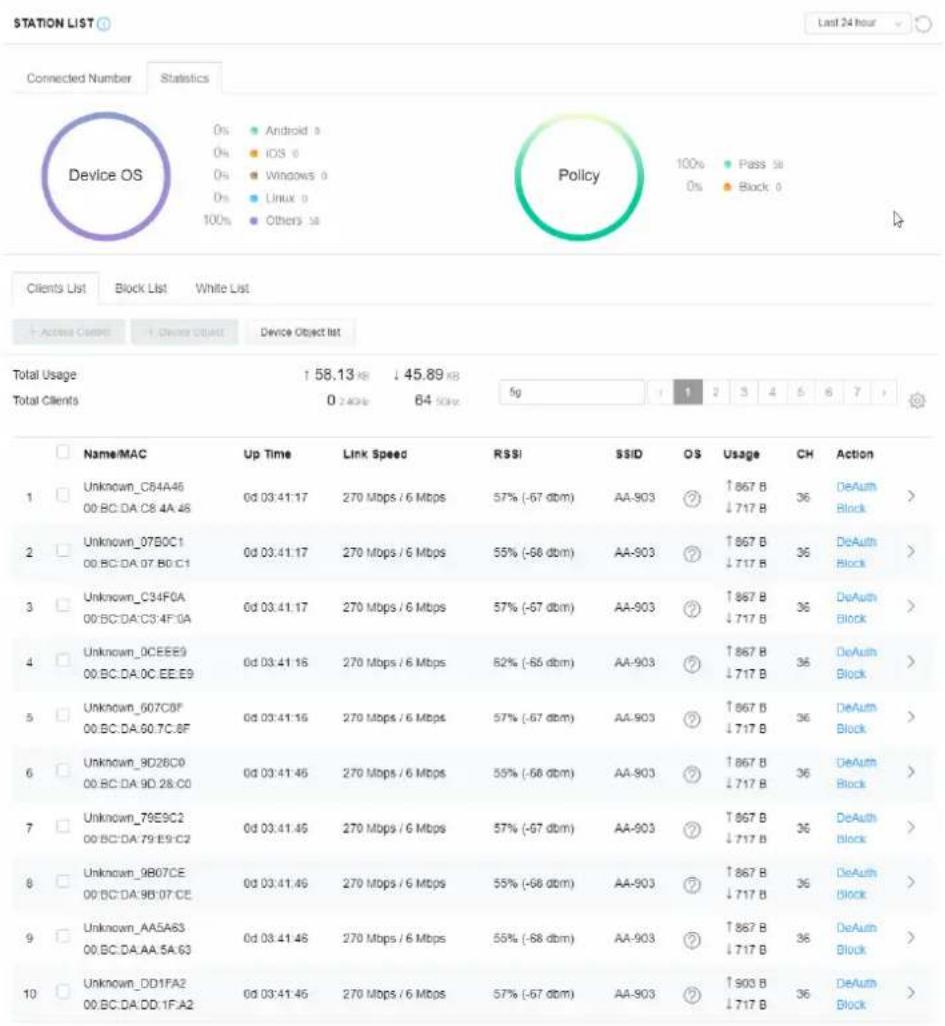This screenshot has width=945, height=1026.
Task: Expand details chevron for Unknown_9D28C0
Action: tap(911, 772)
